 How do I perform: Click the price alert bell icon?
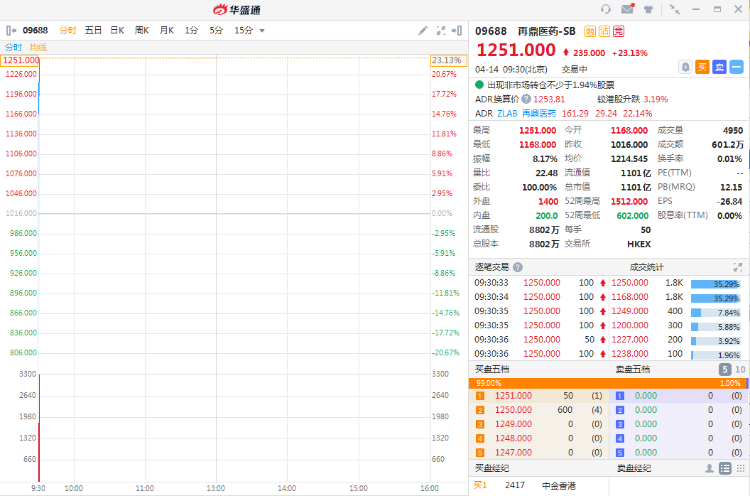(x=685, y=67)
